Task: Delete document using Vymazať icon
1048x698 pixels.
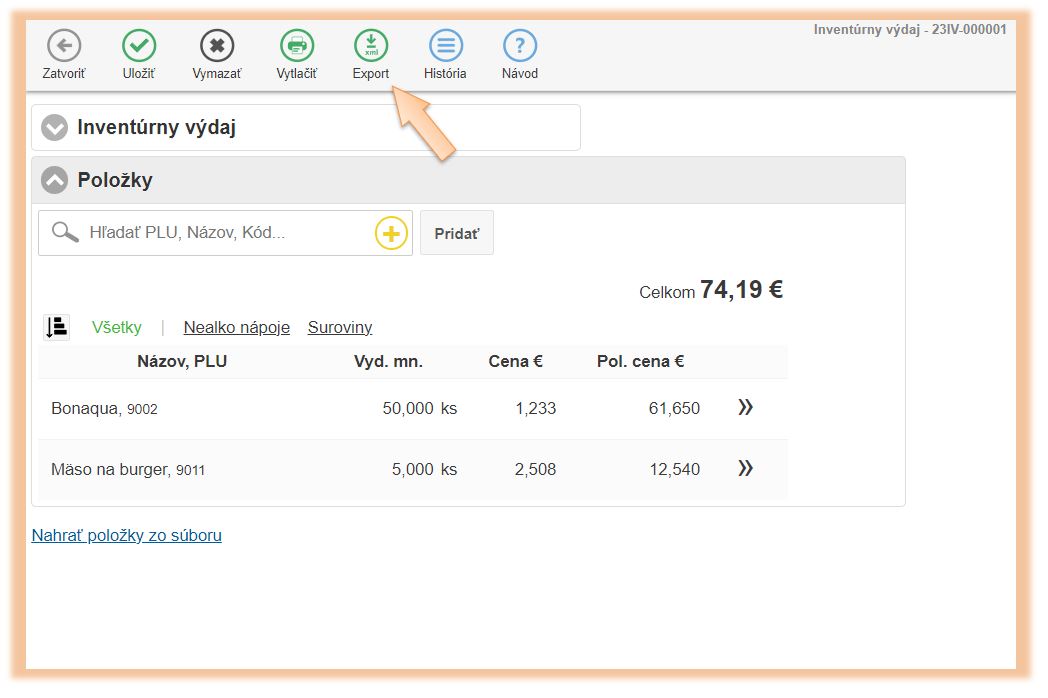Action: [217, 46]
